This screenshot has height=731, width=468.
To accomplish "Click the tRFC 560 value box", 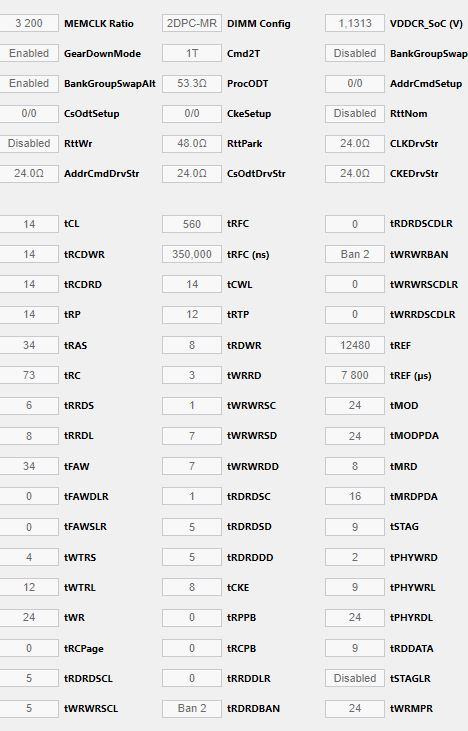I will tap(192, 224).
